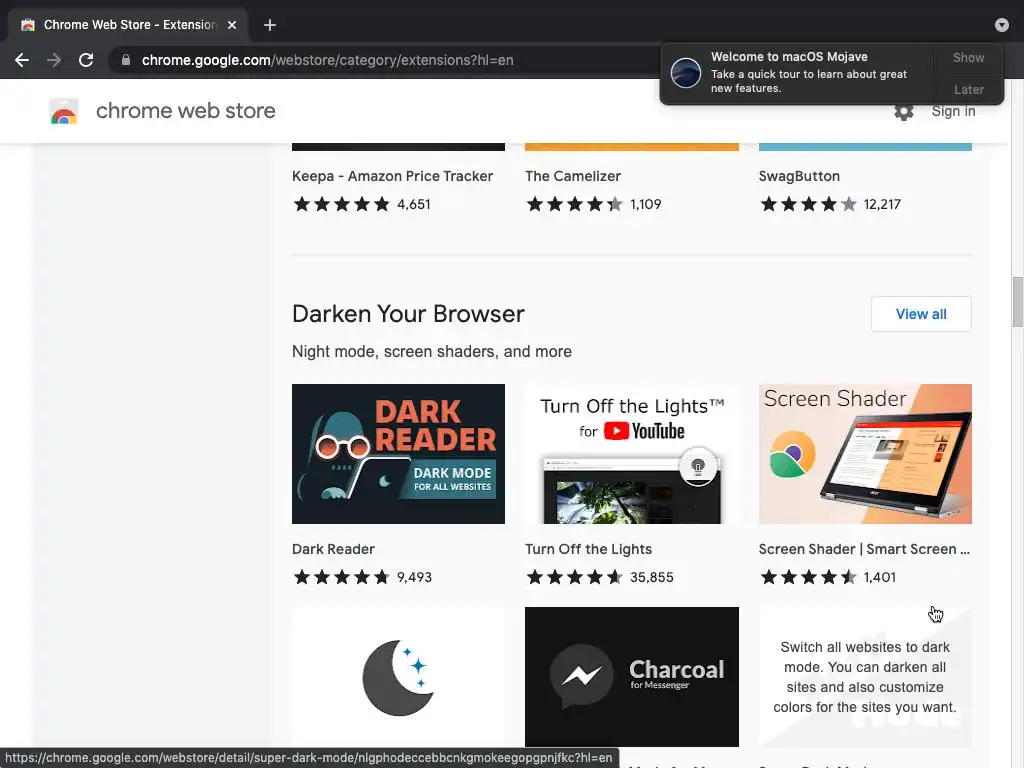Click the Keepa star rating
Screen dimensions: 1024x768
click(x=342, y=204)
